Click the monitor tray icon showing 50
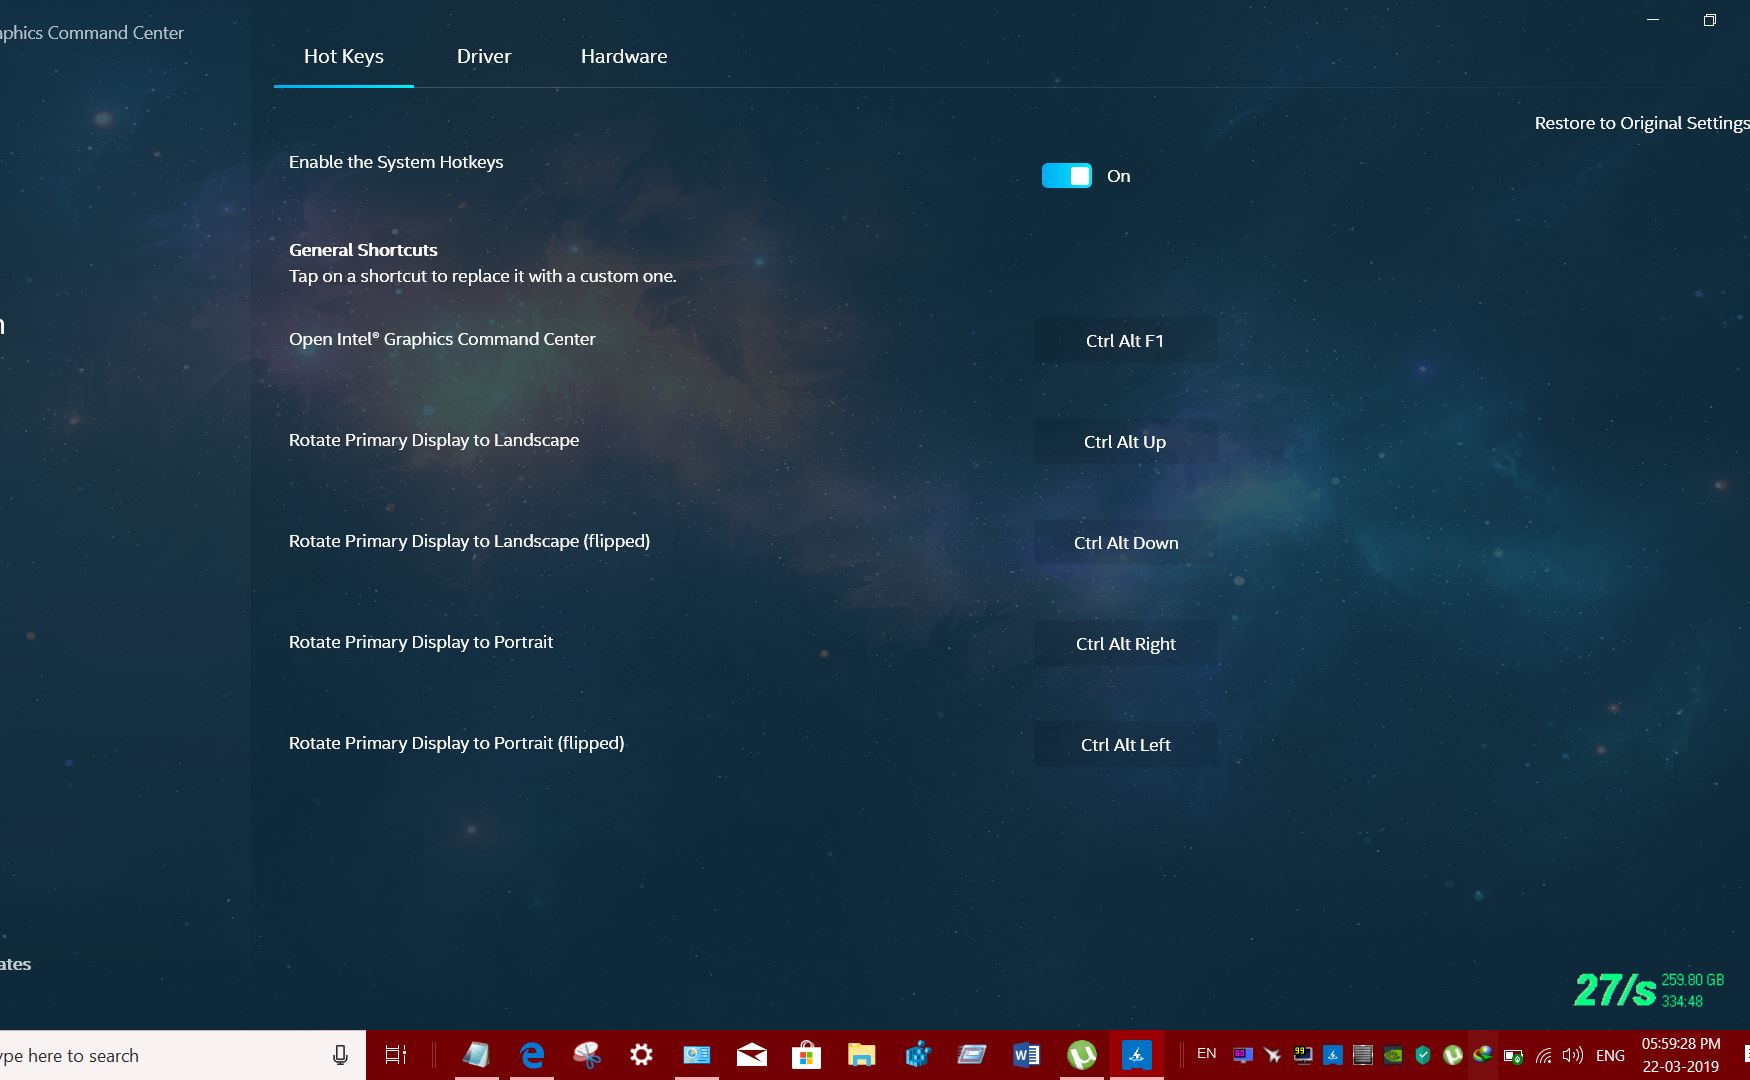 coord(1242,1055)
